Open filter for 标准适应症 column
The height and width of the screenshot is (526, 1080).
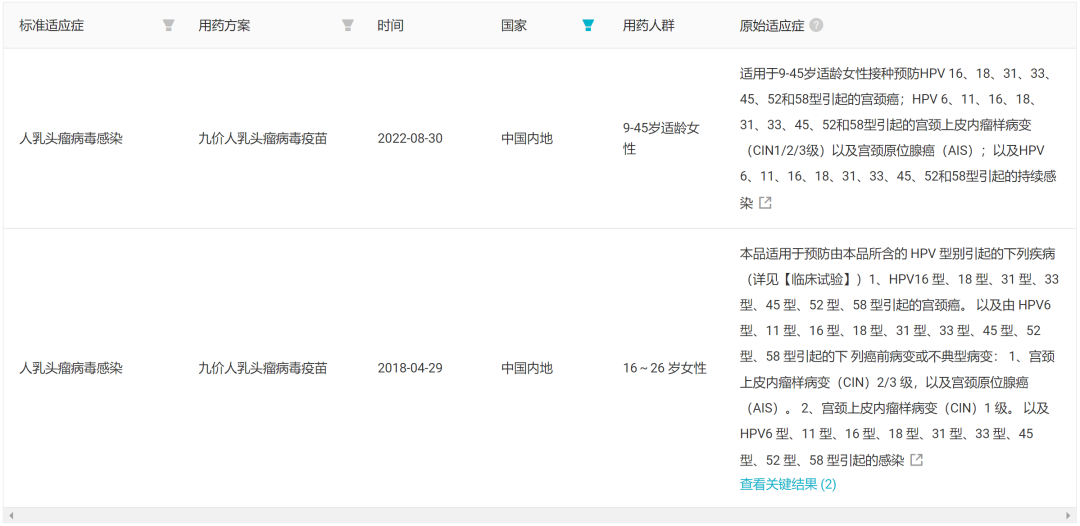168,25
